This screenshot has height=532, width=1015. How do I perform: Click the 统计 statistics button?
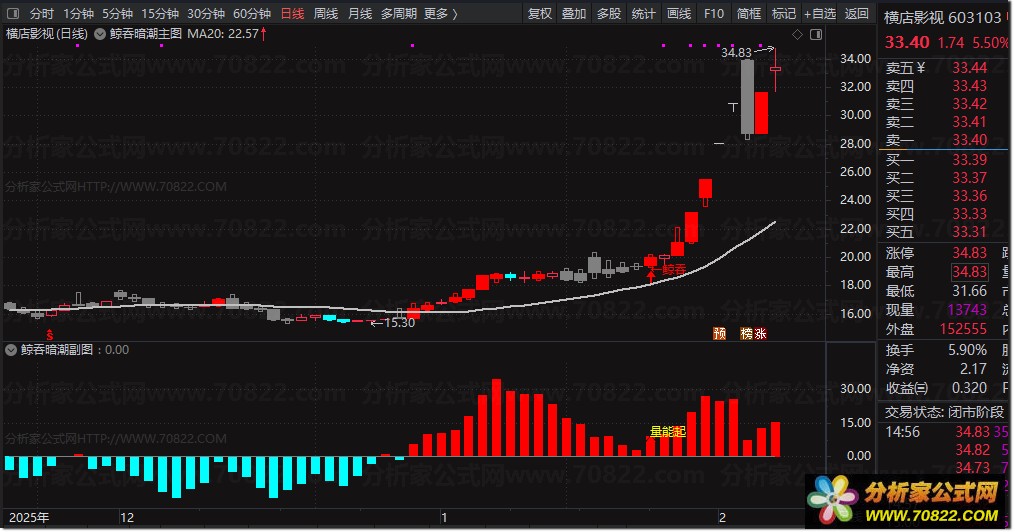click(x=643, y=13)
